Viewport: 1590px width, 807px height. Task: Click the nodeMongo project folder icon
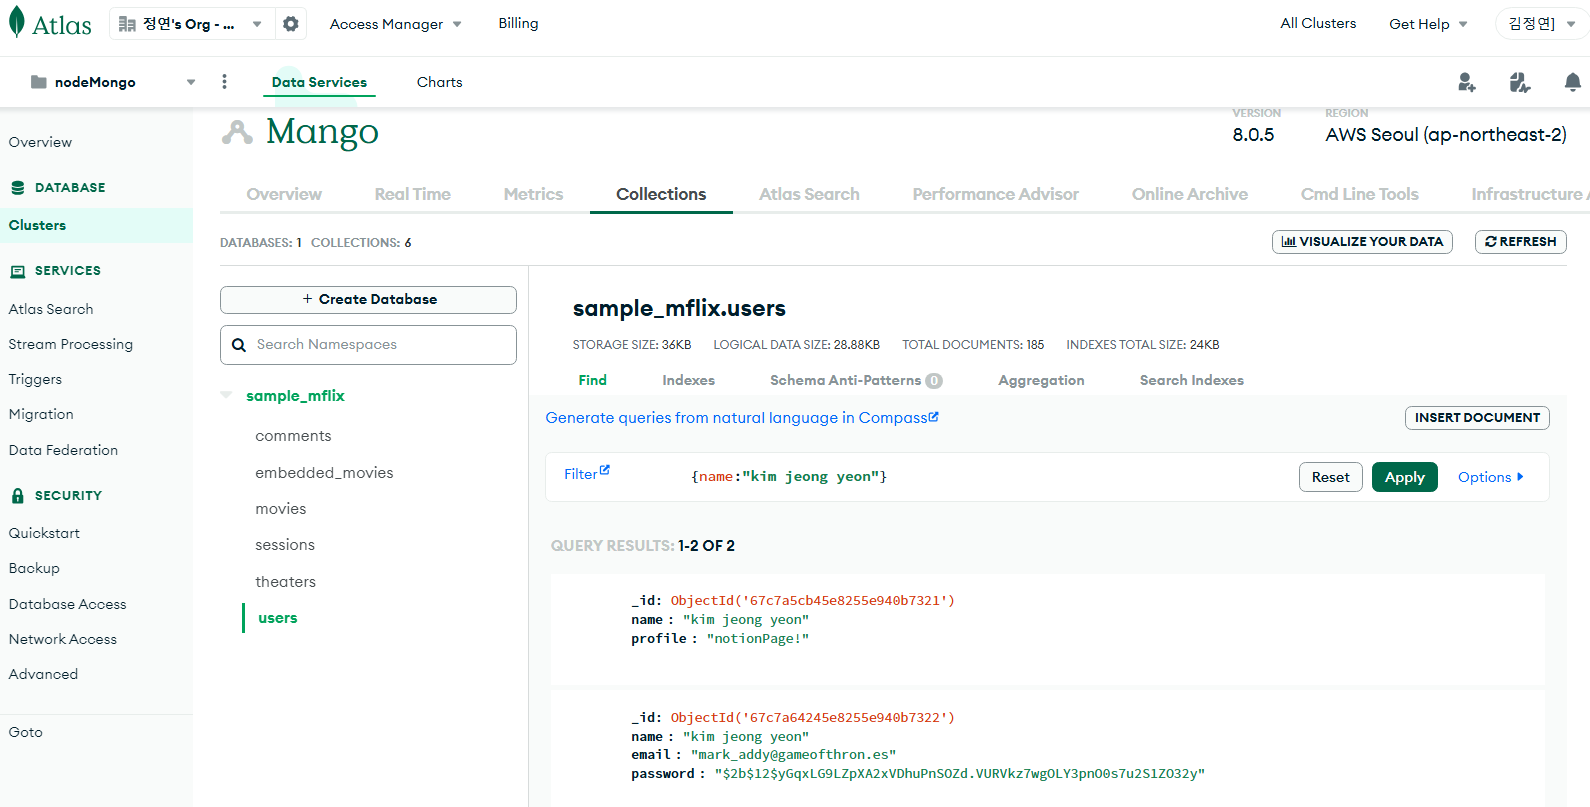click(39, 82)
